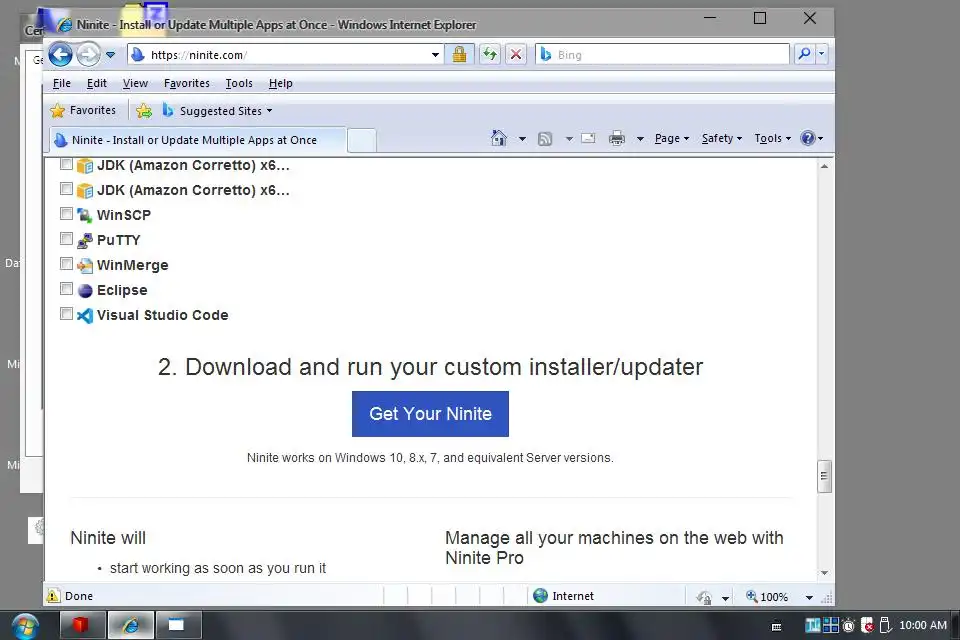Open search provider dropdown next to magnifier
960x640 pixels.
[x=822, y=55]
